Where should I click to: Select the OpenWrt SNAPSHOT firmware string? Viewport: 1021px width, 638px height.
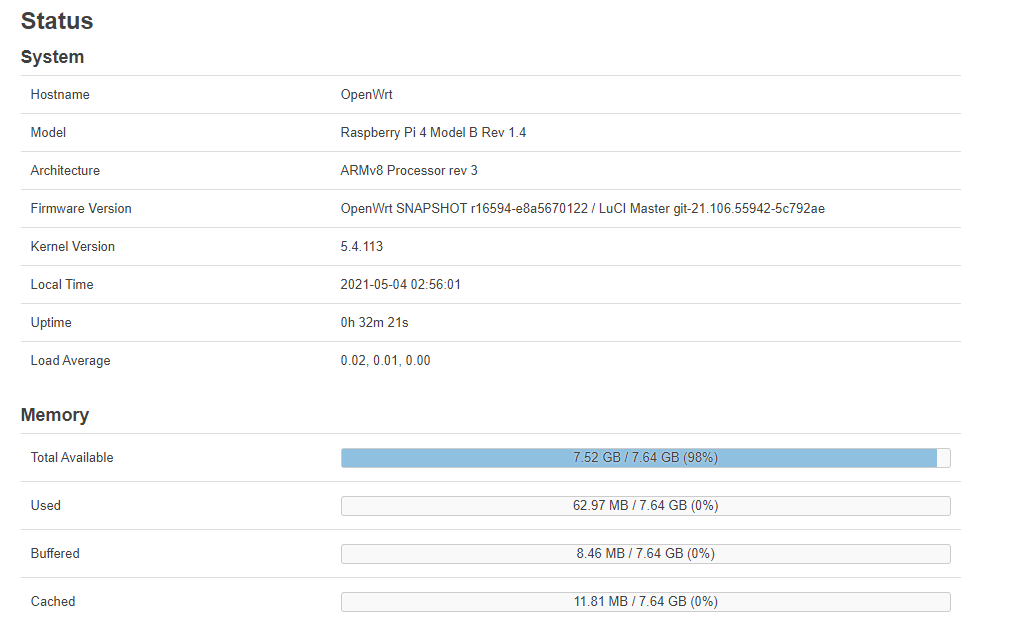(583, 208)
